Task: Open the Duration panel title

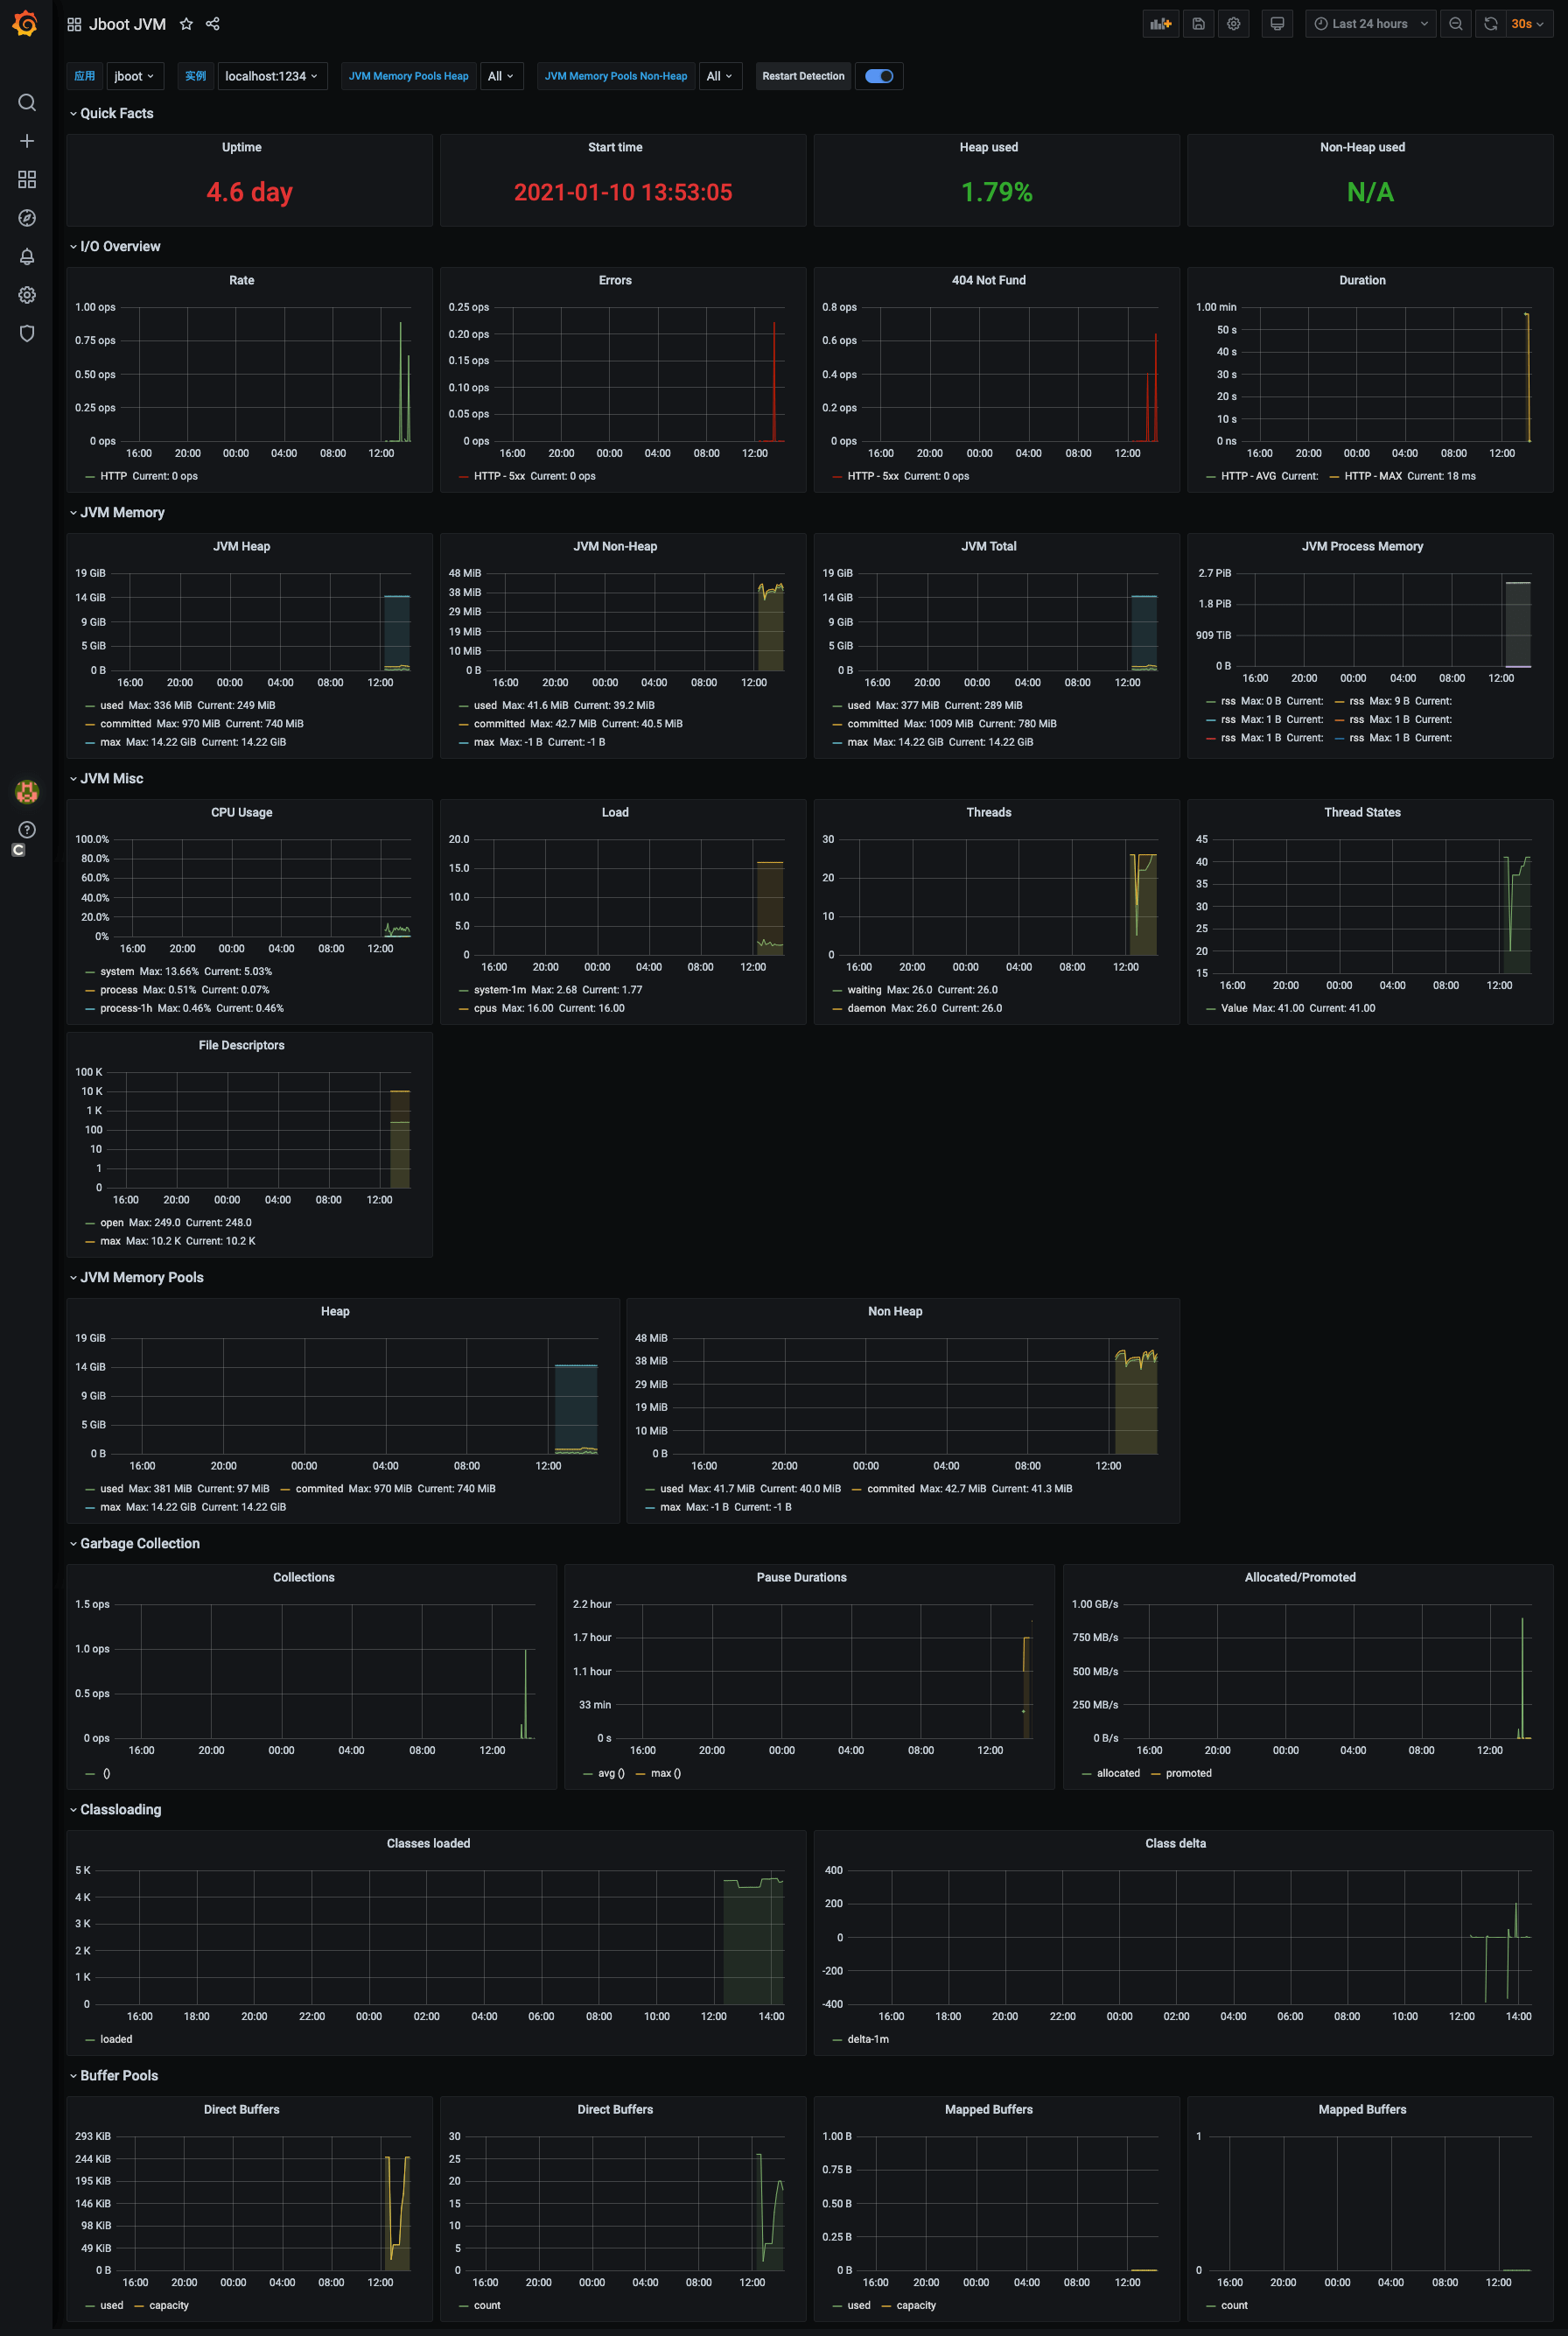Action: [1362, 280]
